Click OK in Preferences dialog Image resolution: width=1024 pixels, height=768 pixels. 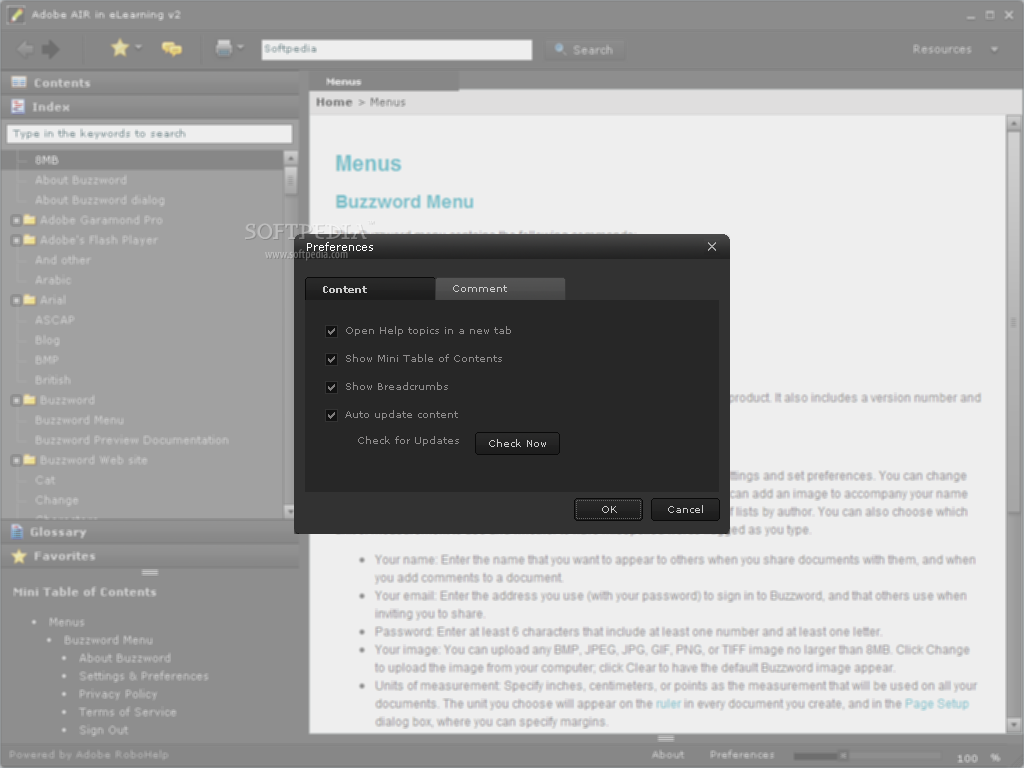pyautogui.click(x=609, y=509)
